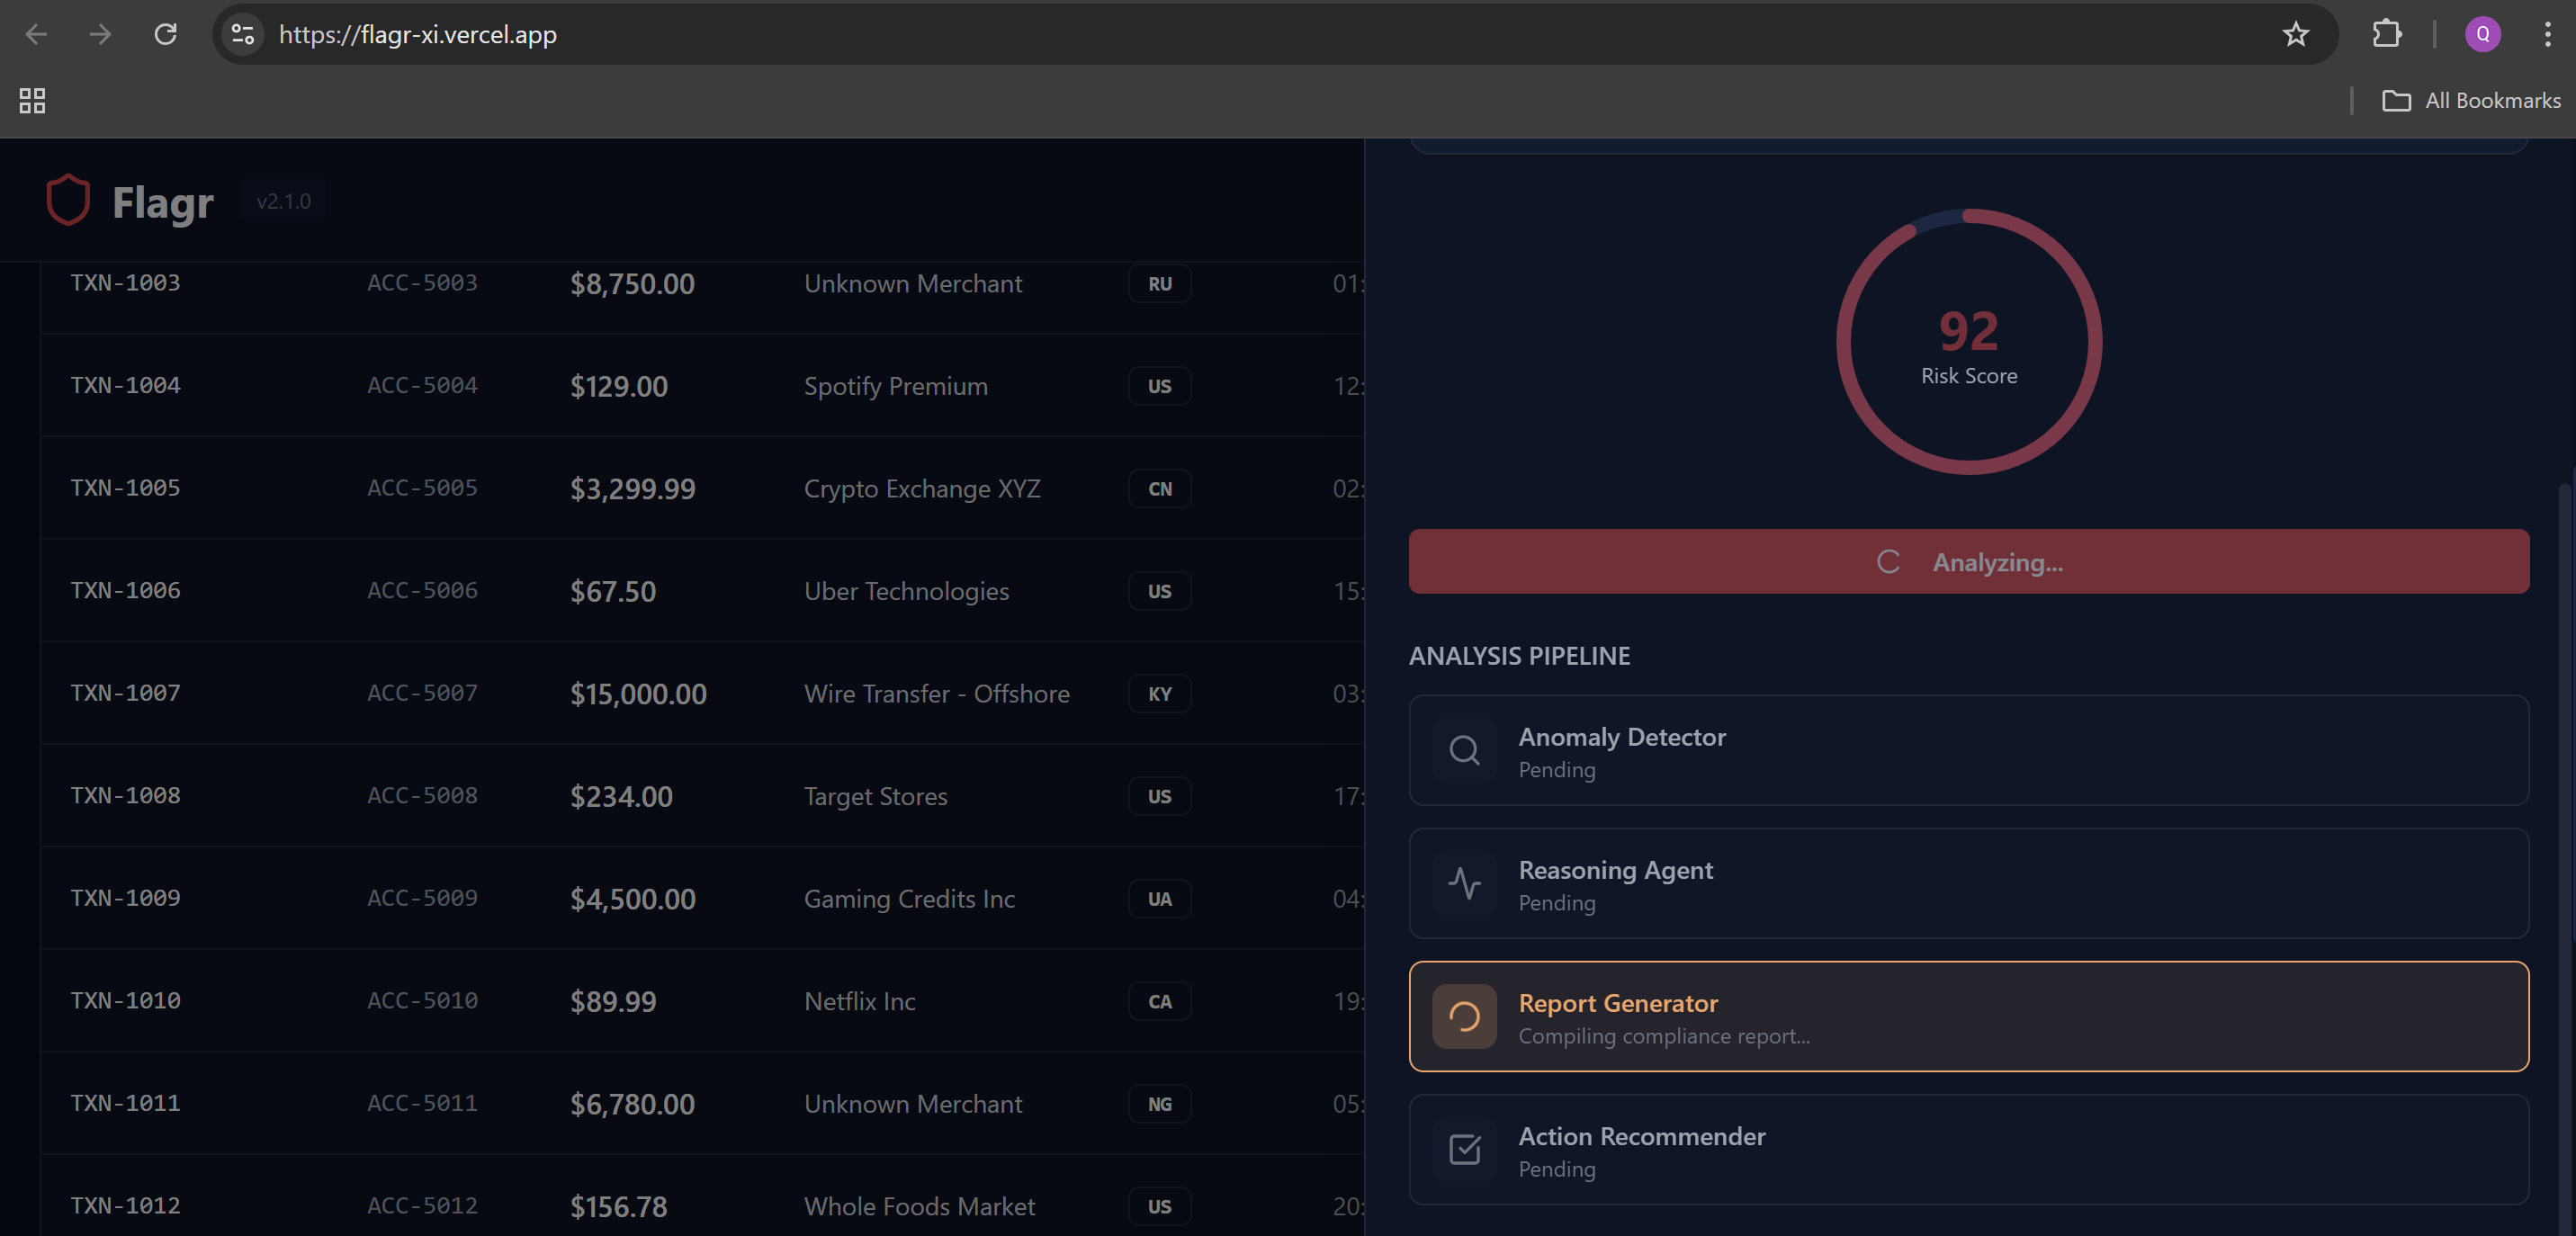The height and width of the screenshot is (1236, 2576).
Task: Click the 92 Risk Score gauge
Action: [1968, 343]
